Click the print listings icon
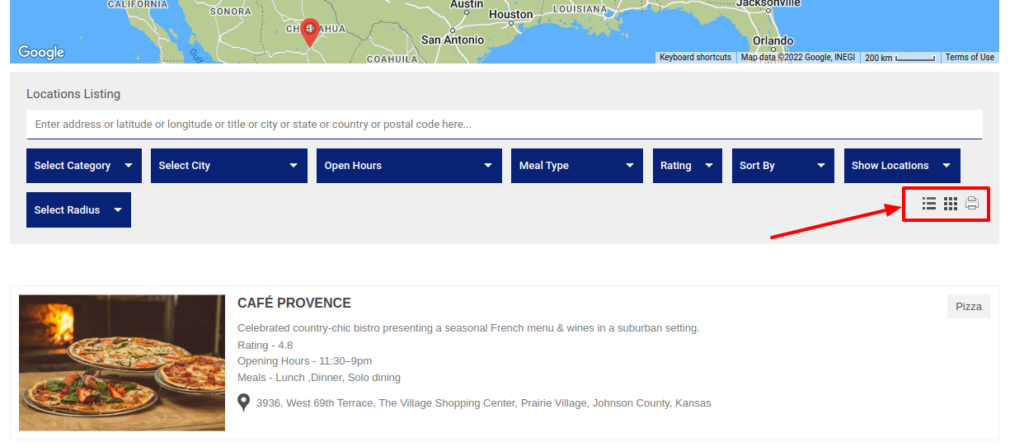The height and width of the screenshot is (447, 1024). 972,204
